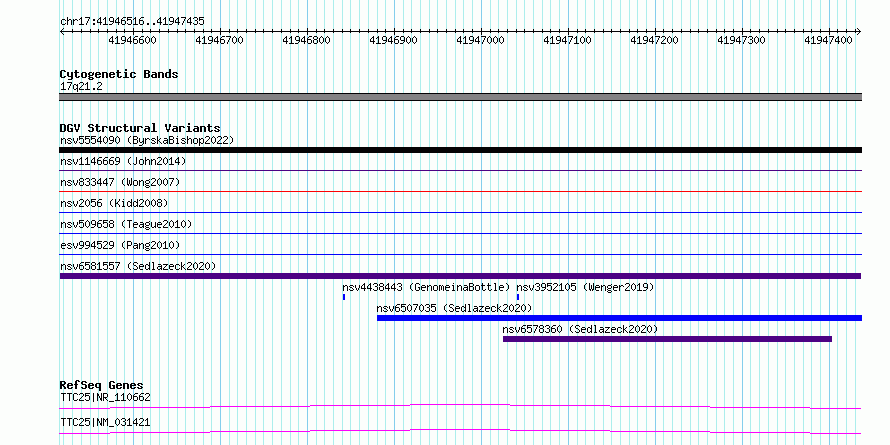
Task: Open variant nsv5554090 (ByrskaBishop2022) label
Action: (147, 140)
